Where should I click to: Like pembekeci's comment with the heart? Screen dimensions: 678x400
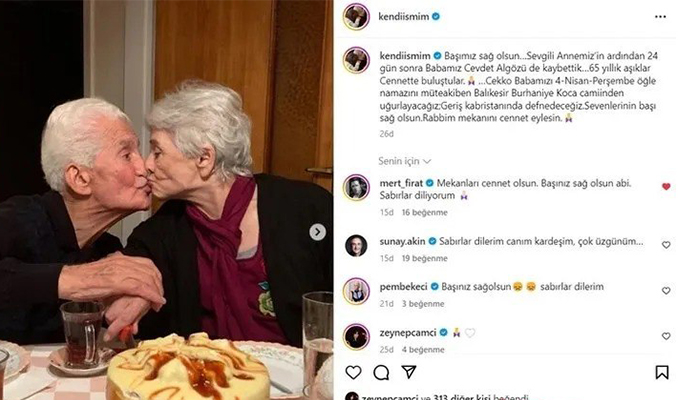click(666, 290)
